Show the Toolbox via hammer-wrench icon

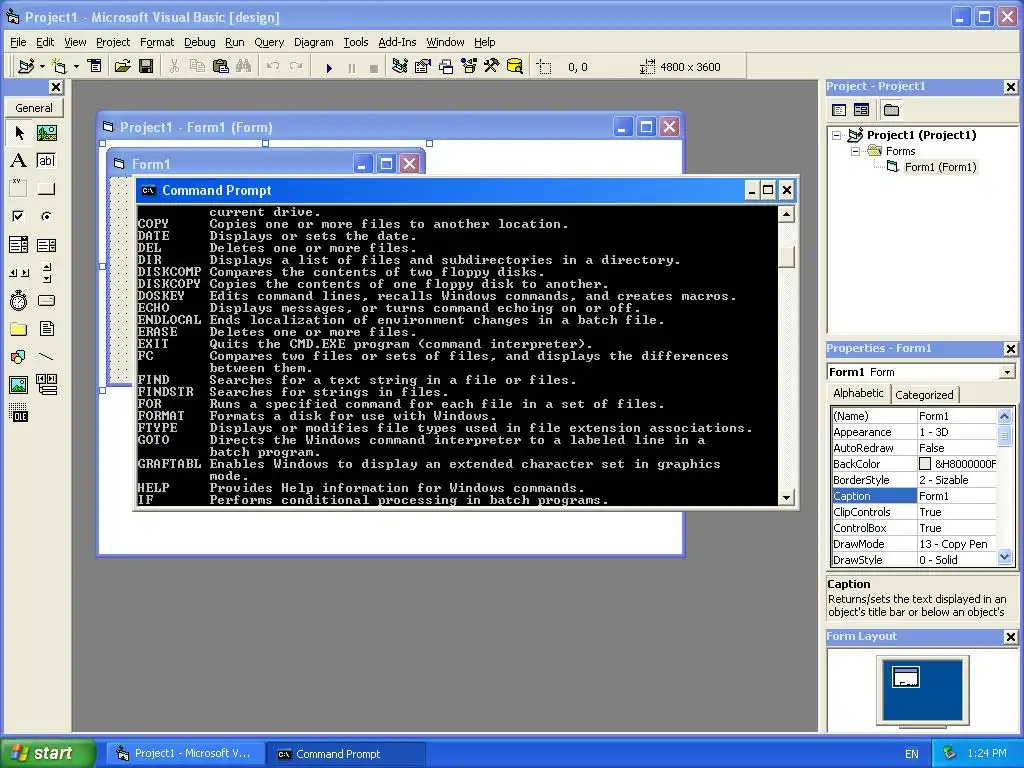click(492, 67)
